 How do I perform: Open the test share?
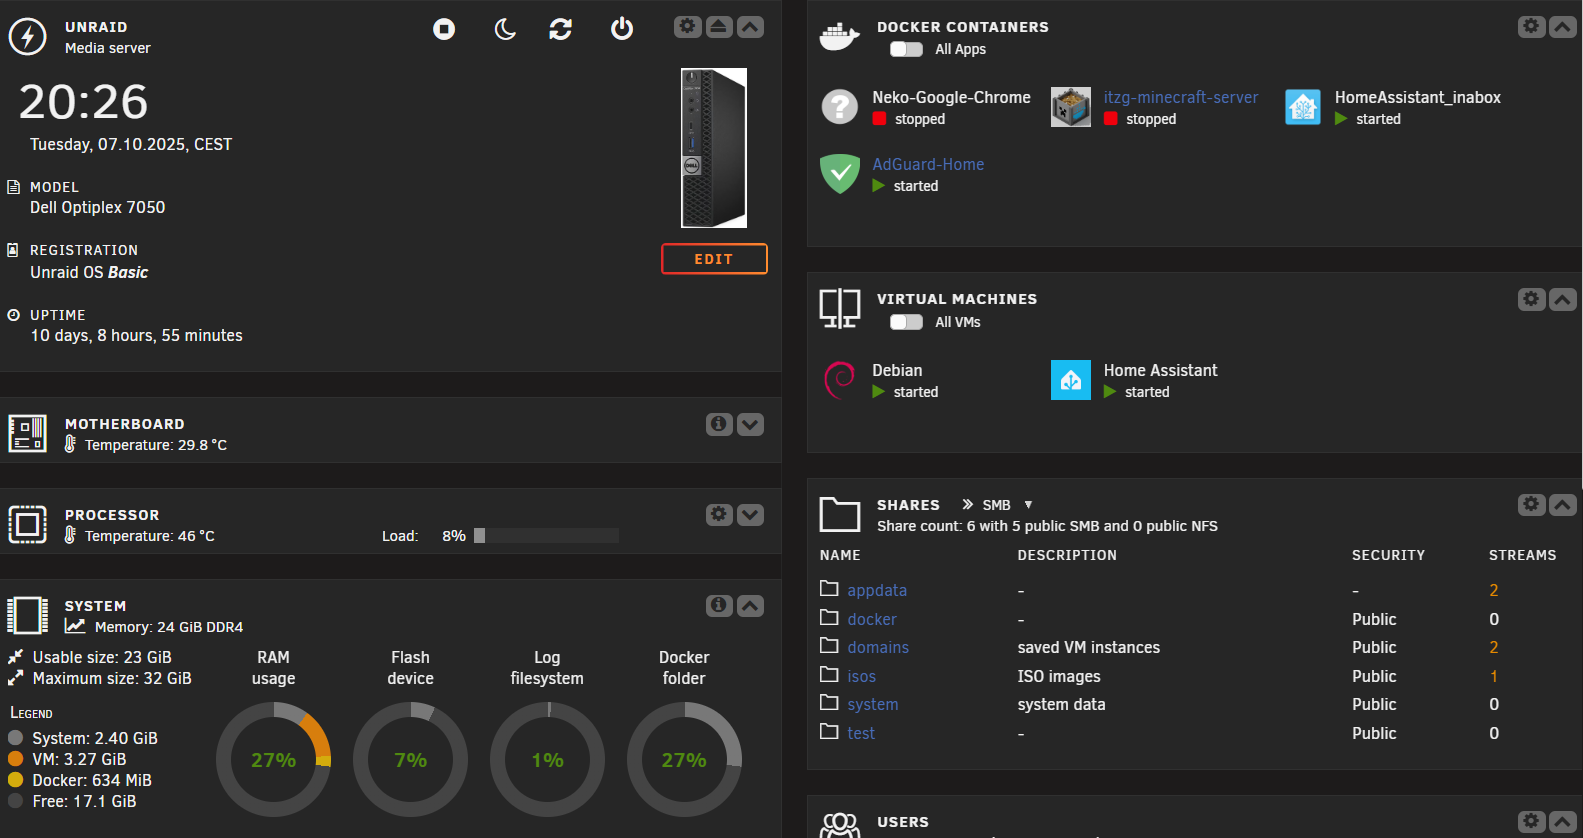pos(861,733)
